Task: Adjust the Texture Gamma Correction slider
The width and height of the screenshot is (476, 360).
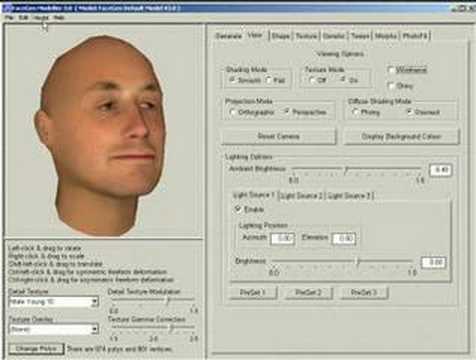Action: pos(172,329)
